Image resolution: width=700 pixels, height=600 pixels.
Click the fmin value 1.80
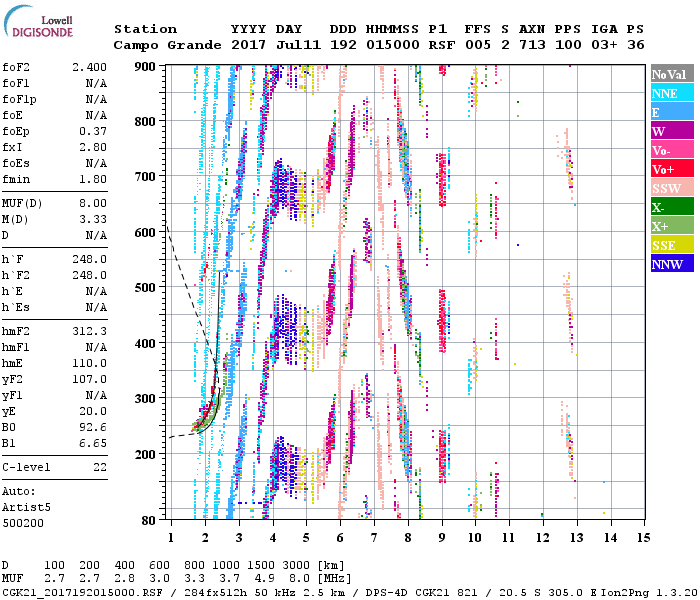[x=93, y=180]
